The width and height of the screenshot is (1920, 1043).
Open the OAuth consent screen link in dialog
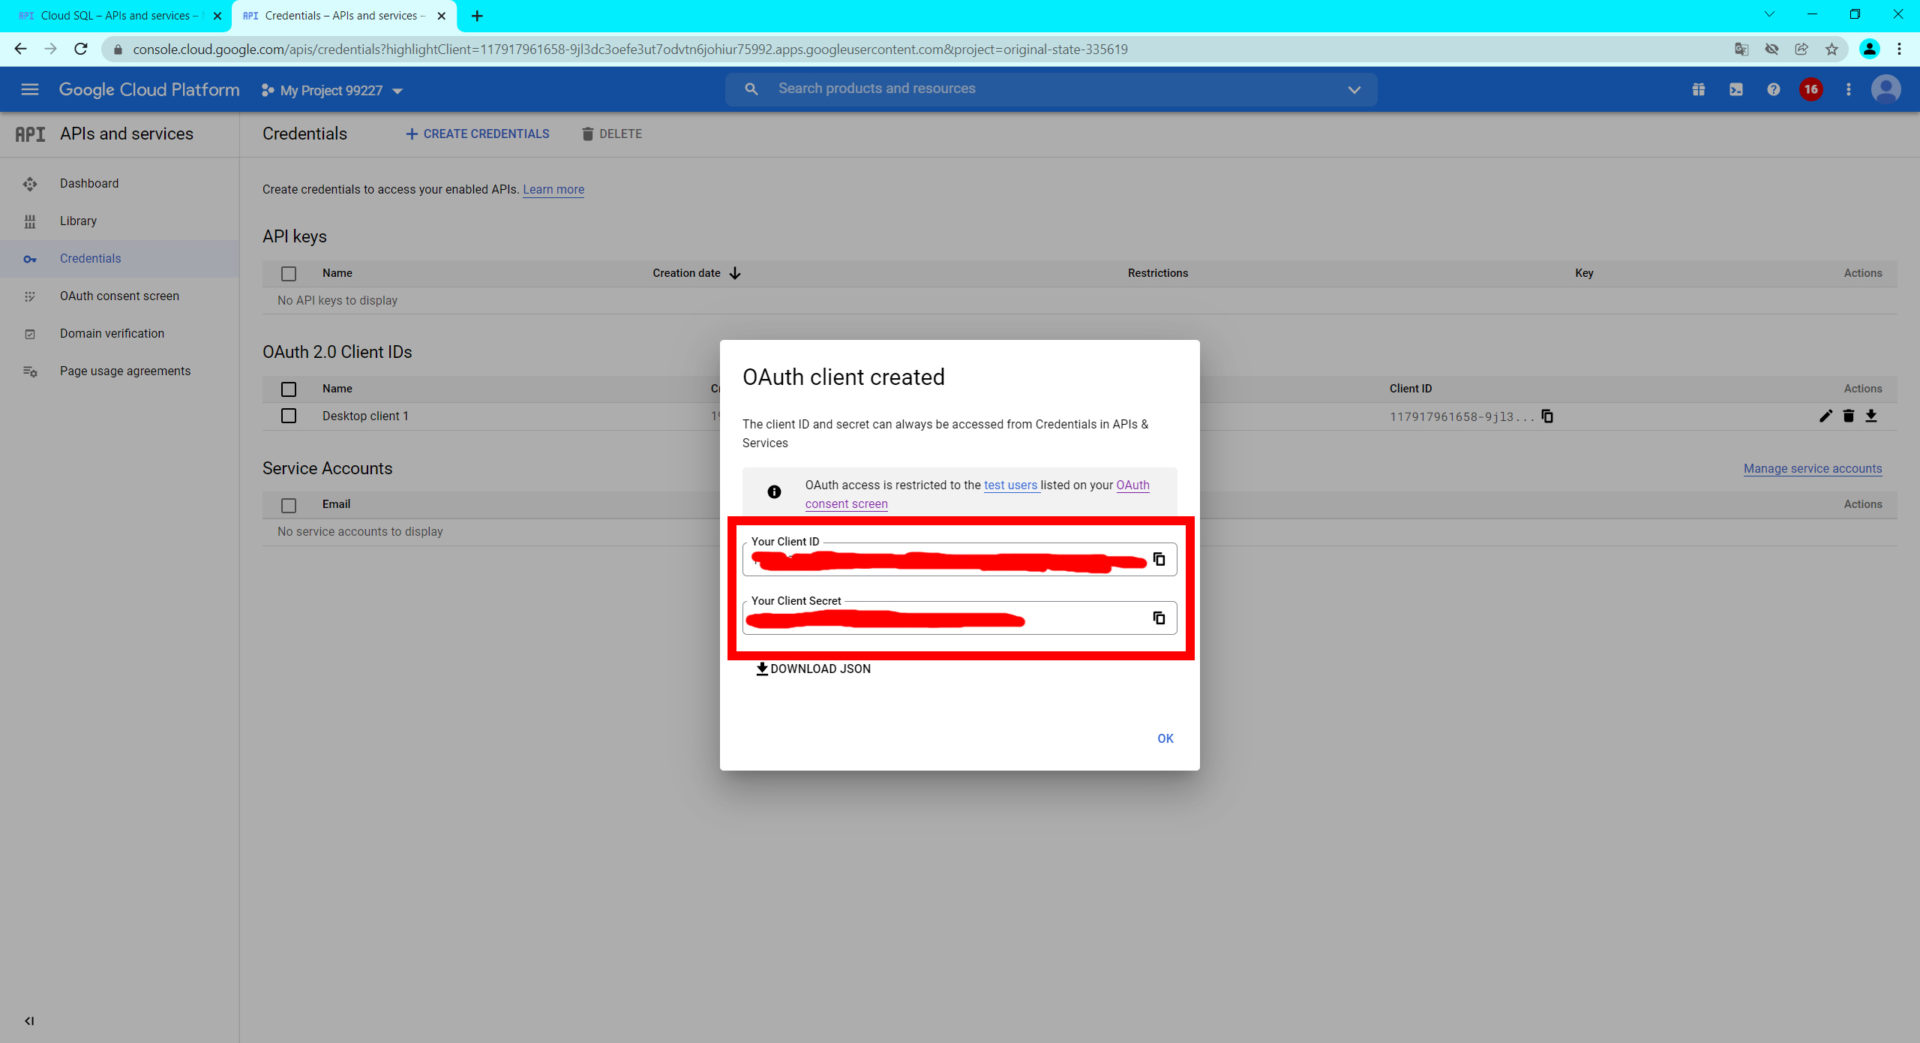[846, 504]
